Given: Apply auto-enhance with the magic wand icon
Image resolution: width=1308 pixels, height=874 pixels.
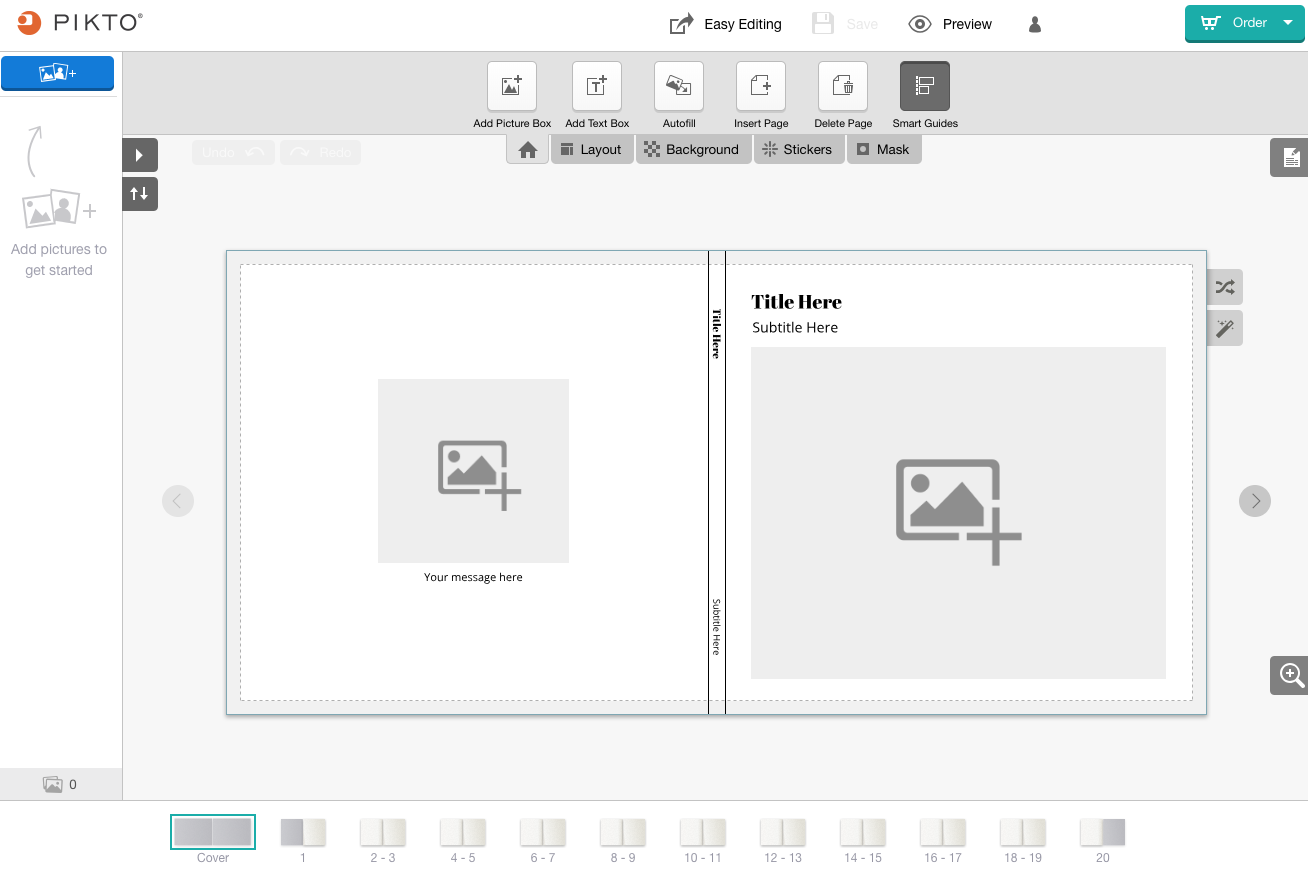Looking at the screenshot, I should click(1224, 328).
